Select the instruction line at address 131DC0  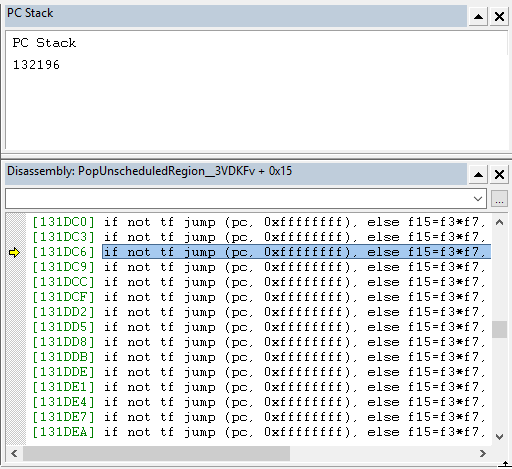click(x=258, y=222)
